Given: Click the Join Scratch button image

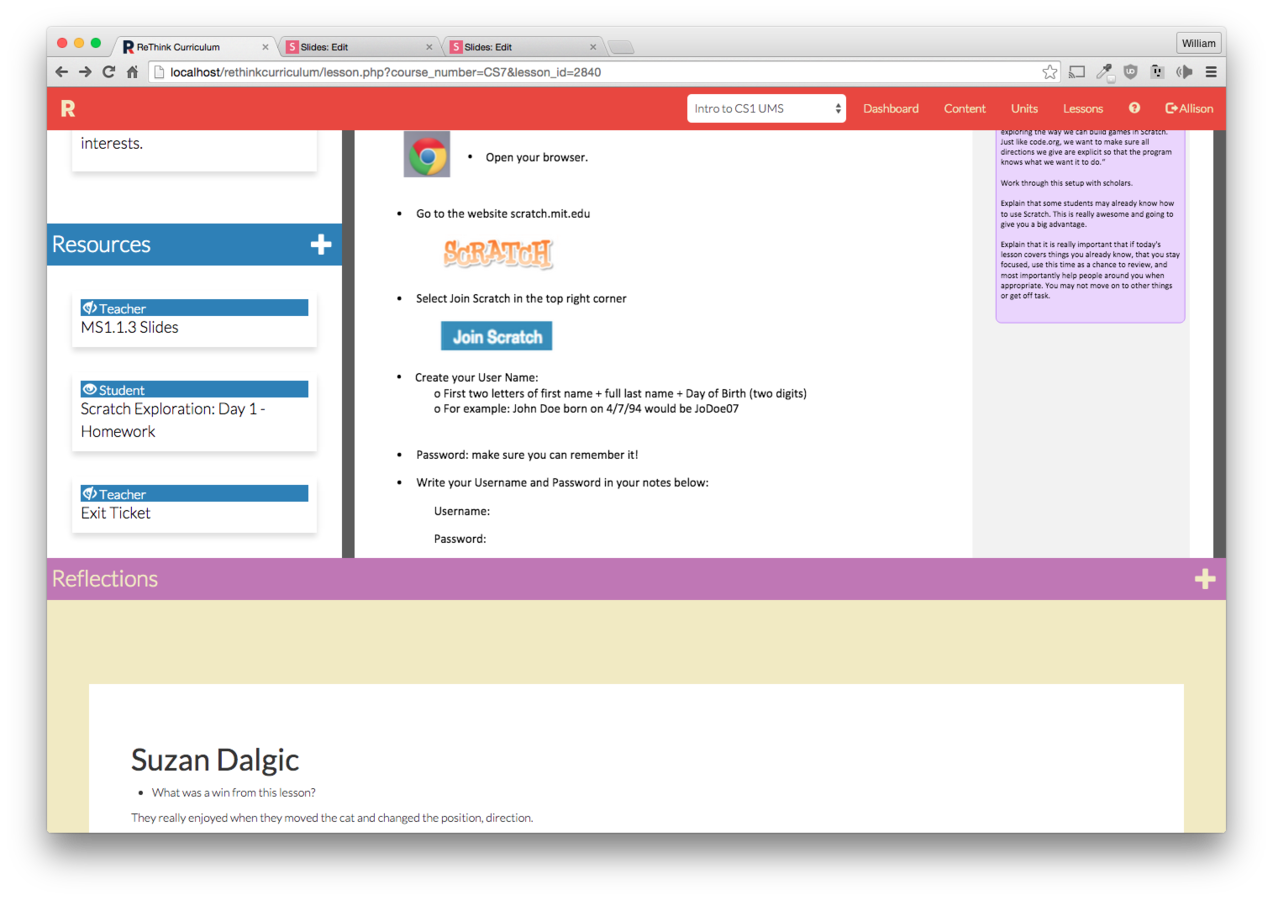Looking at the screenshot, I should (497, 336).
